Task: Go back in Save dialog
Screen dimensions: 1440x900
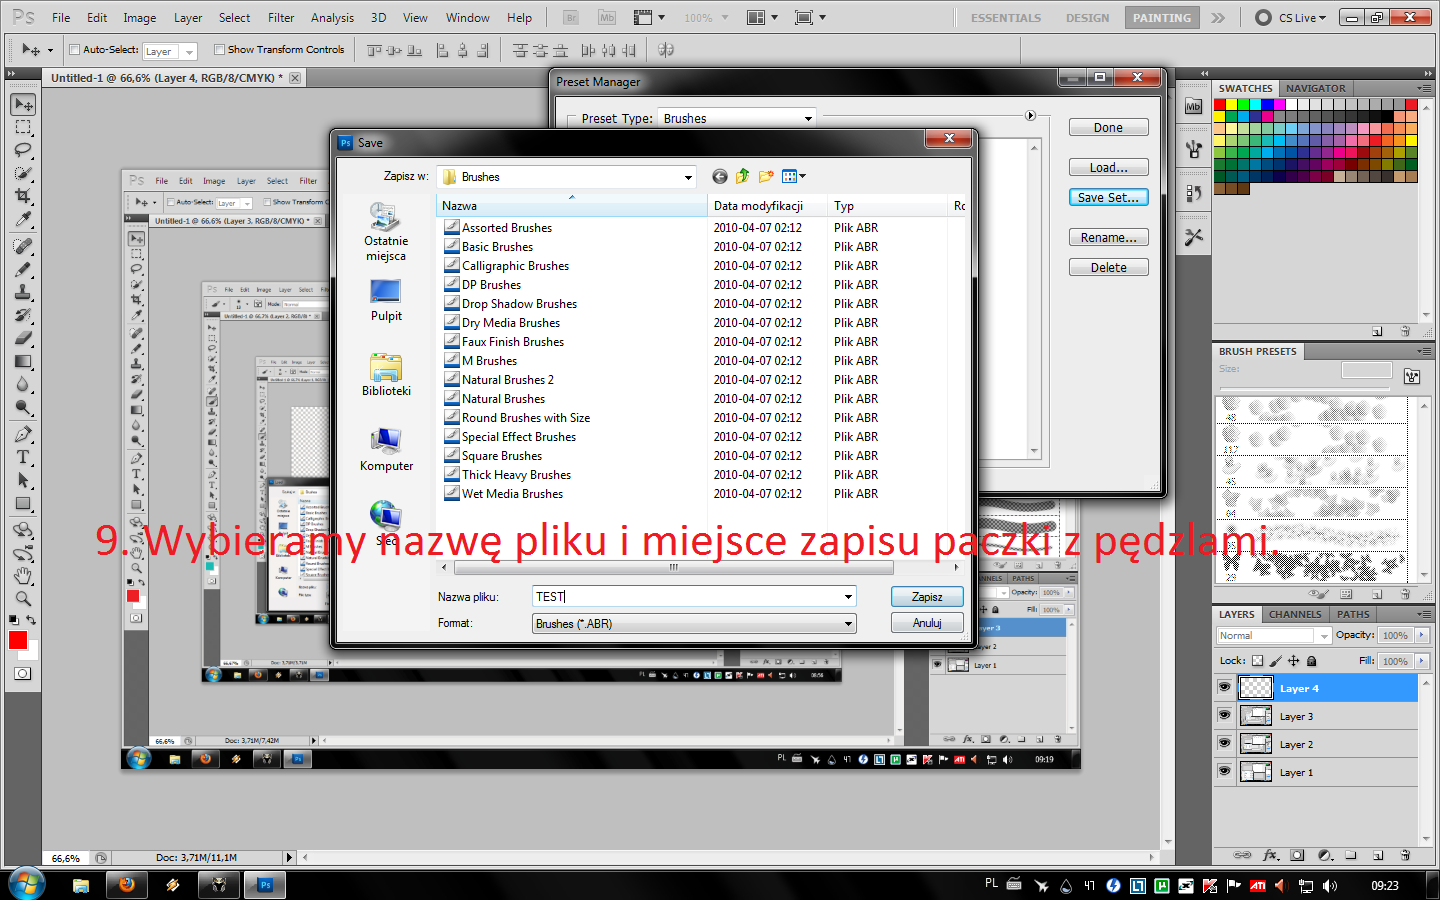Action: click(719, 177)
